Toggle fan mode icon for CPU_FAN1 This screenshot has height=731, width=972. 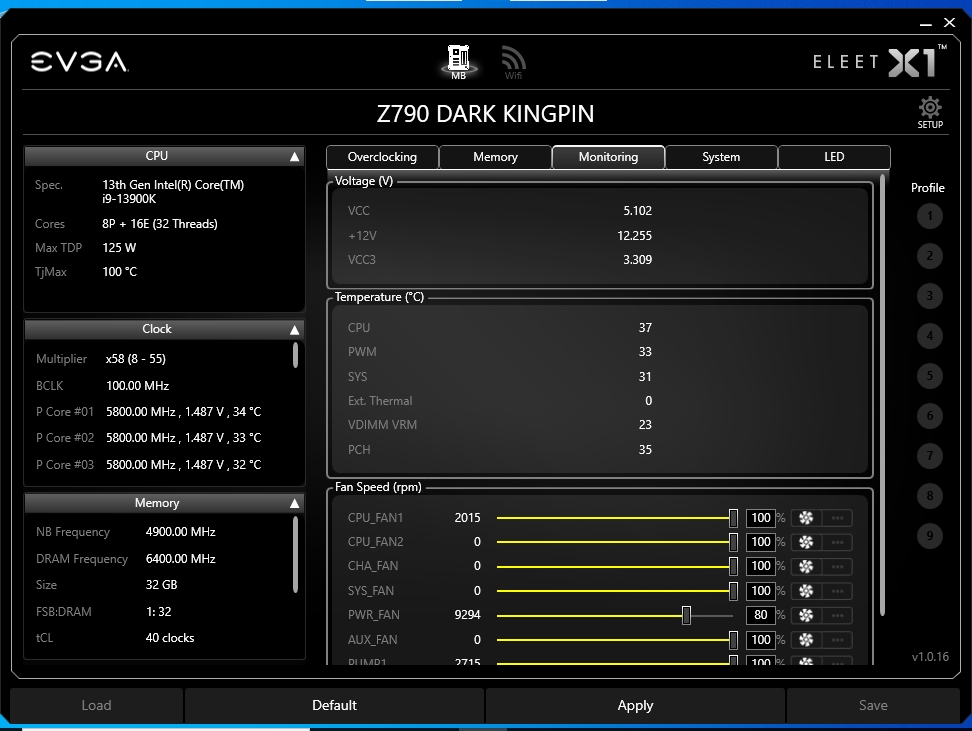point(806,518)
